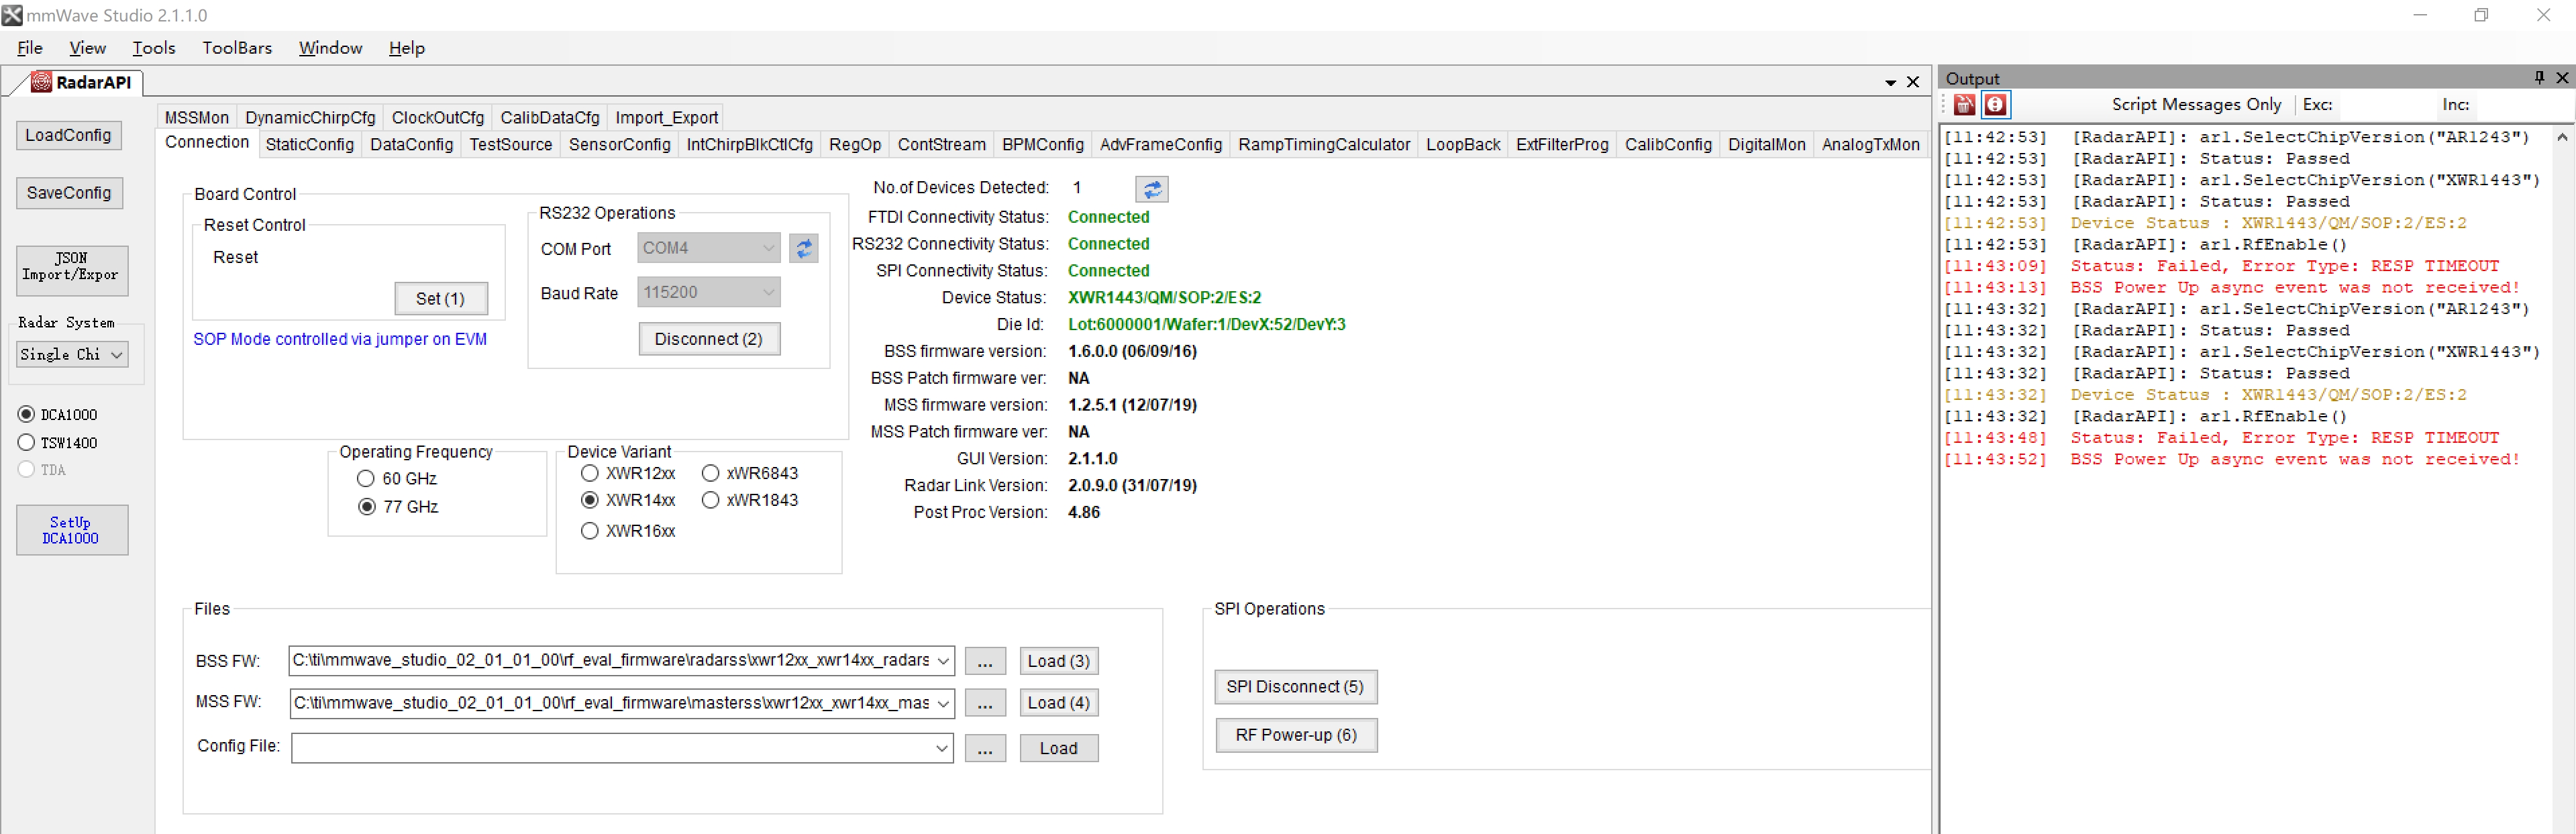Screen dimensions: 2576x834
Task: Open the AnalogTxMon tab
Action: point(1870,144)
